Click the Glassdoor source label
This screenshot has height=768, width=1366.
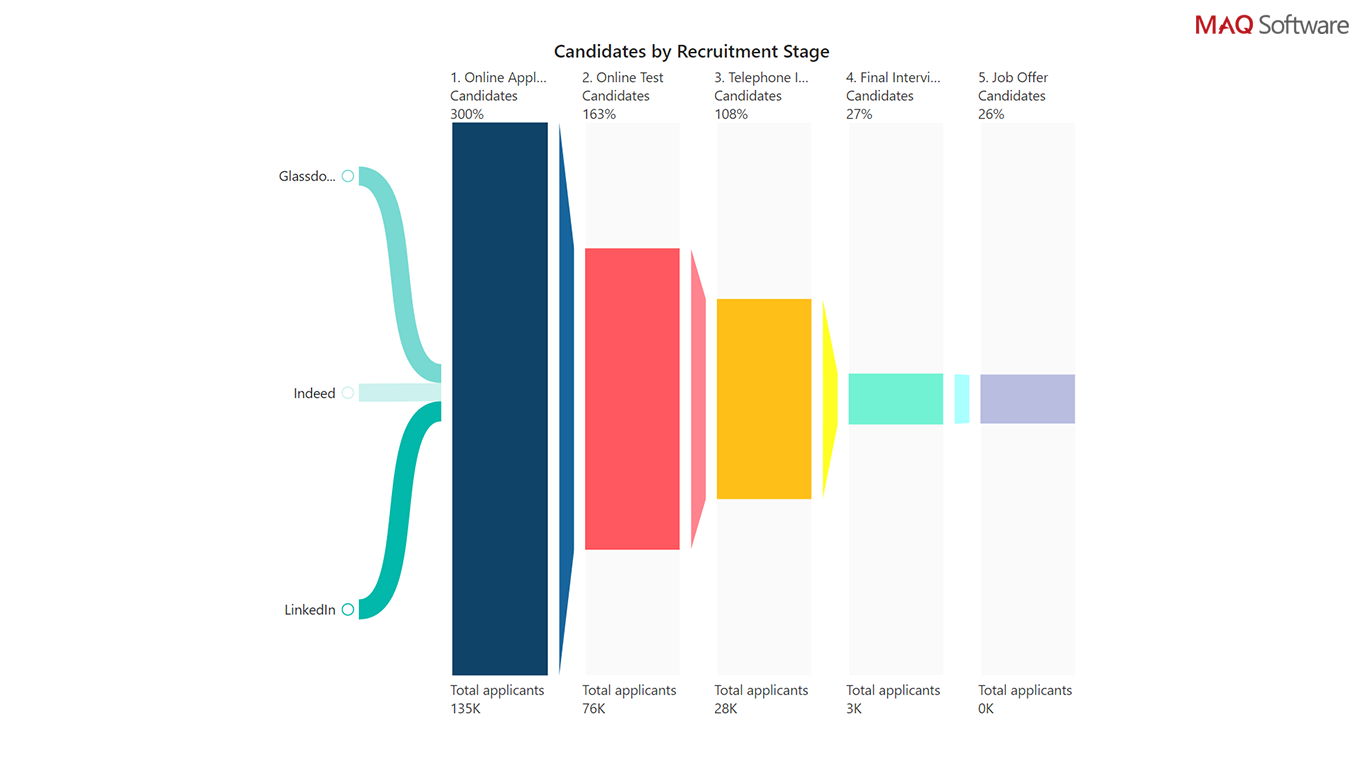307,176
